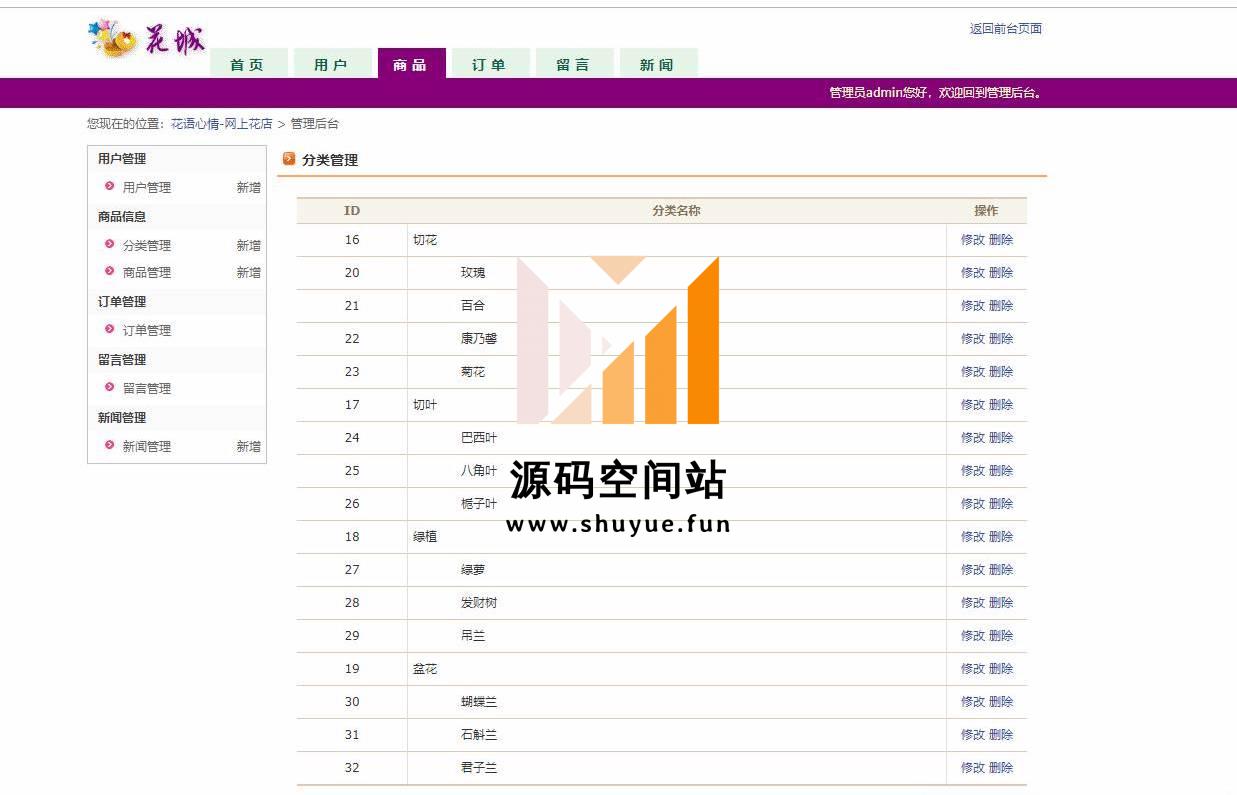
Task: Open 分类管理 in the sidebar
Action: (147, 245)
